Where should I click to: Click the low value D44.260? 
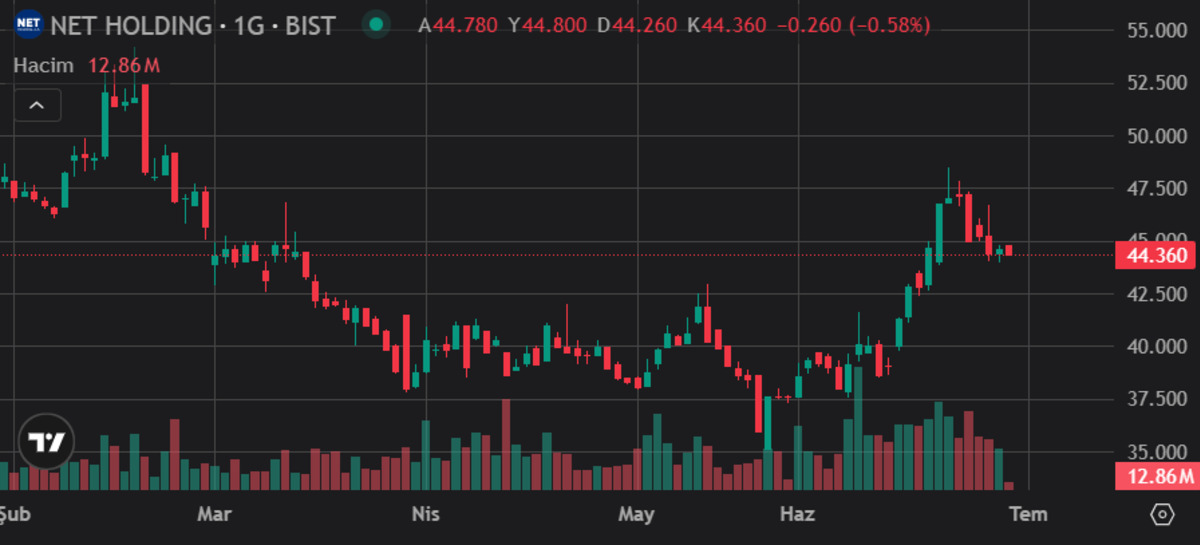coord(637,24)
